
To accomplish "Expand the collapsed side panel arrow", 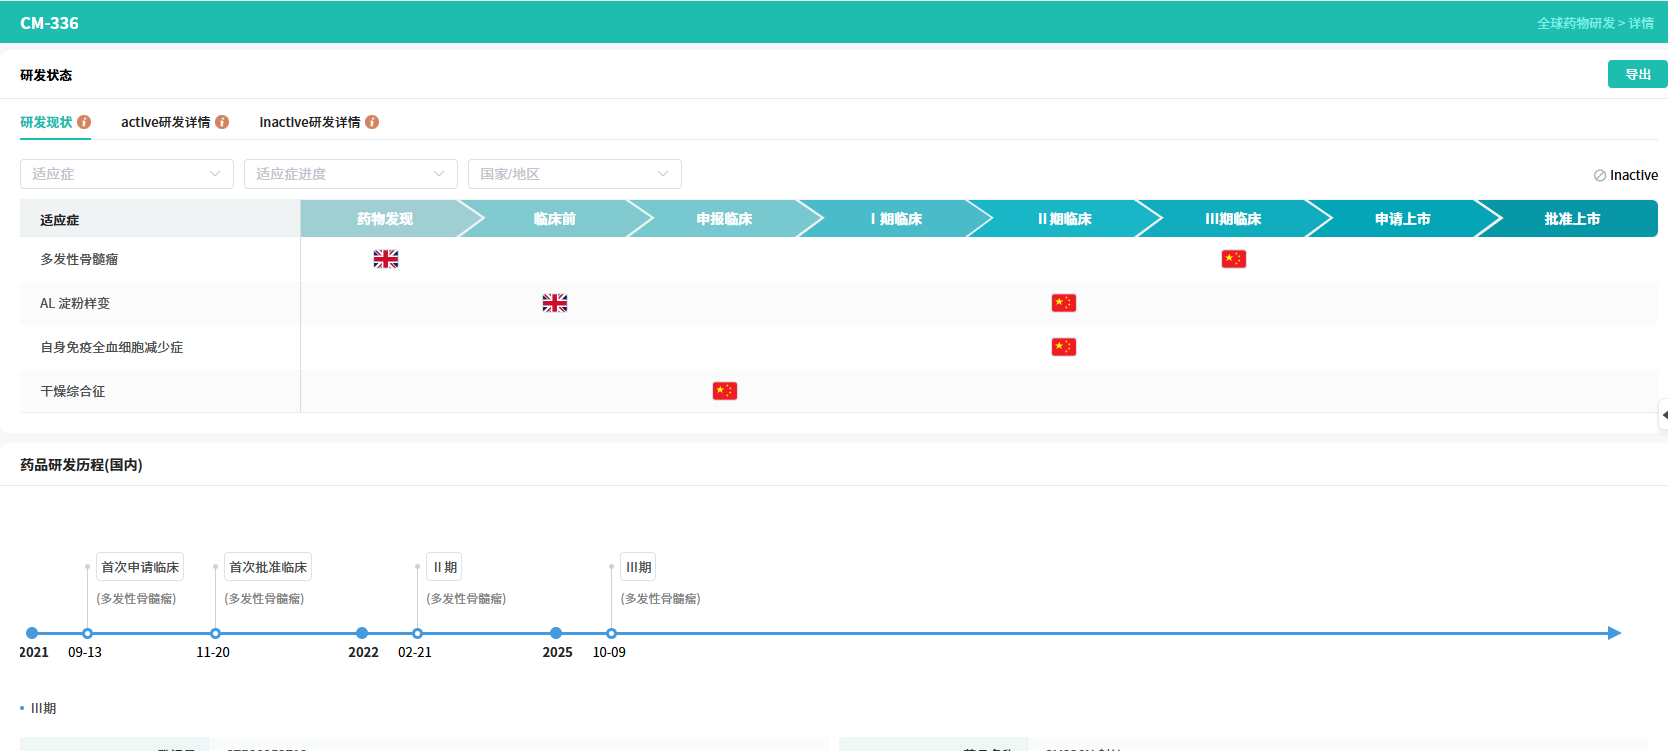I will 1663,414.
